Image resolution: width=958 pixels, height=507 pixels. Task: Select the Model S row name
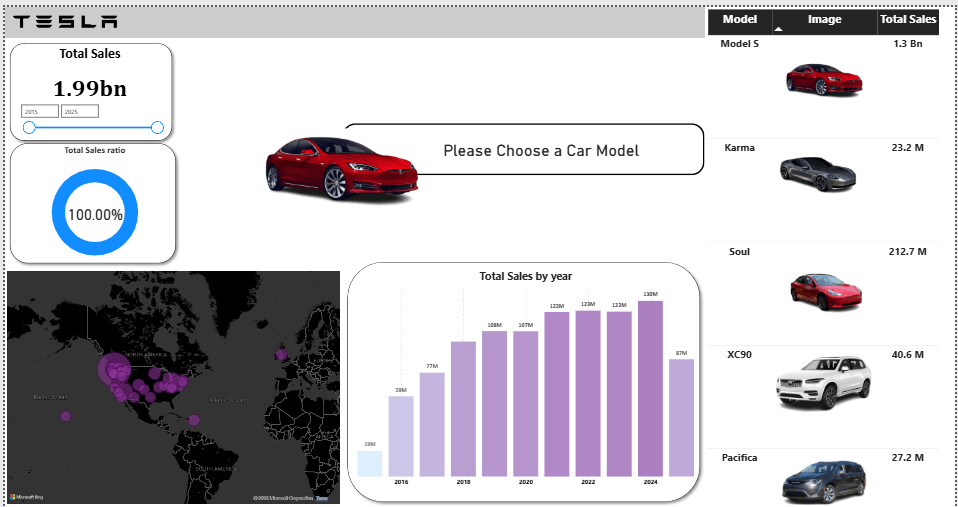(x=739, y=43)
